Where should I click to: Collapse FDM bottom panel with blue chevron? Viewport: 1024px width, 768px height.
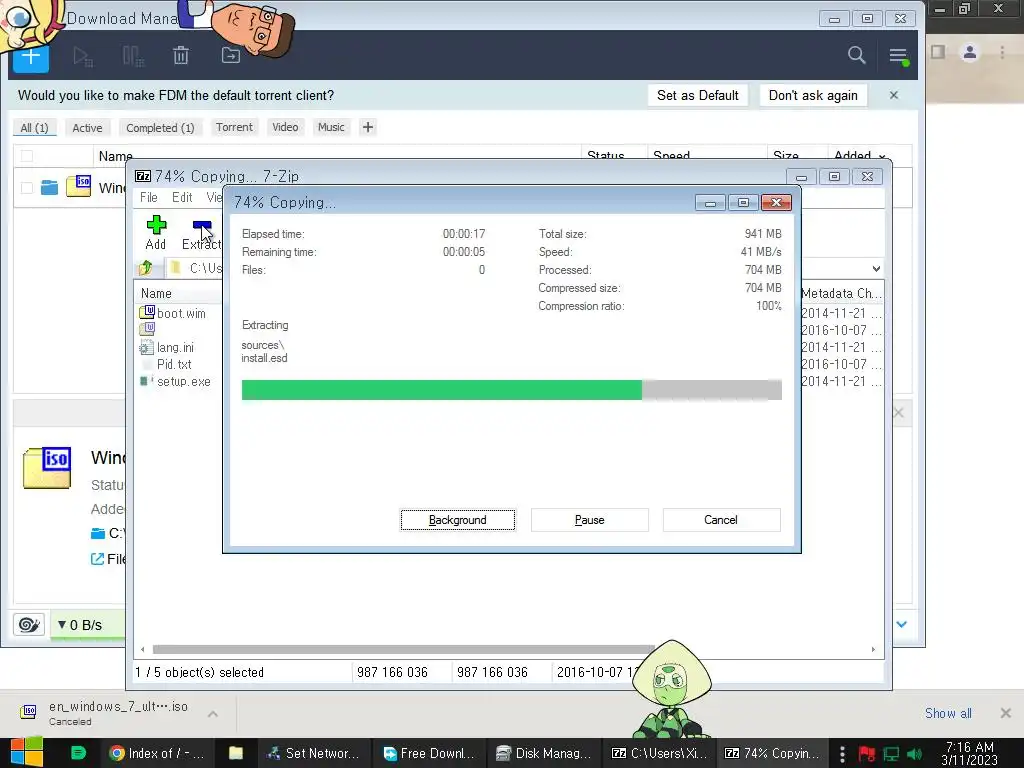pyautogui.click(x=901, y=624)
